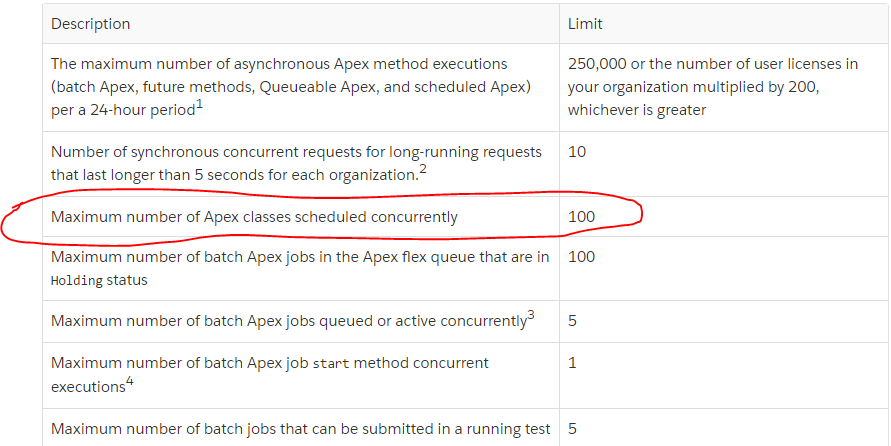Click the Apex flex queue description text
This screenshot has height=446, width=891.
pyautogui.click(x=300, y=257)
